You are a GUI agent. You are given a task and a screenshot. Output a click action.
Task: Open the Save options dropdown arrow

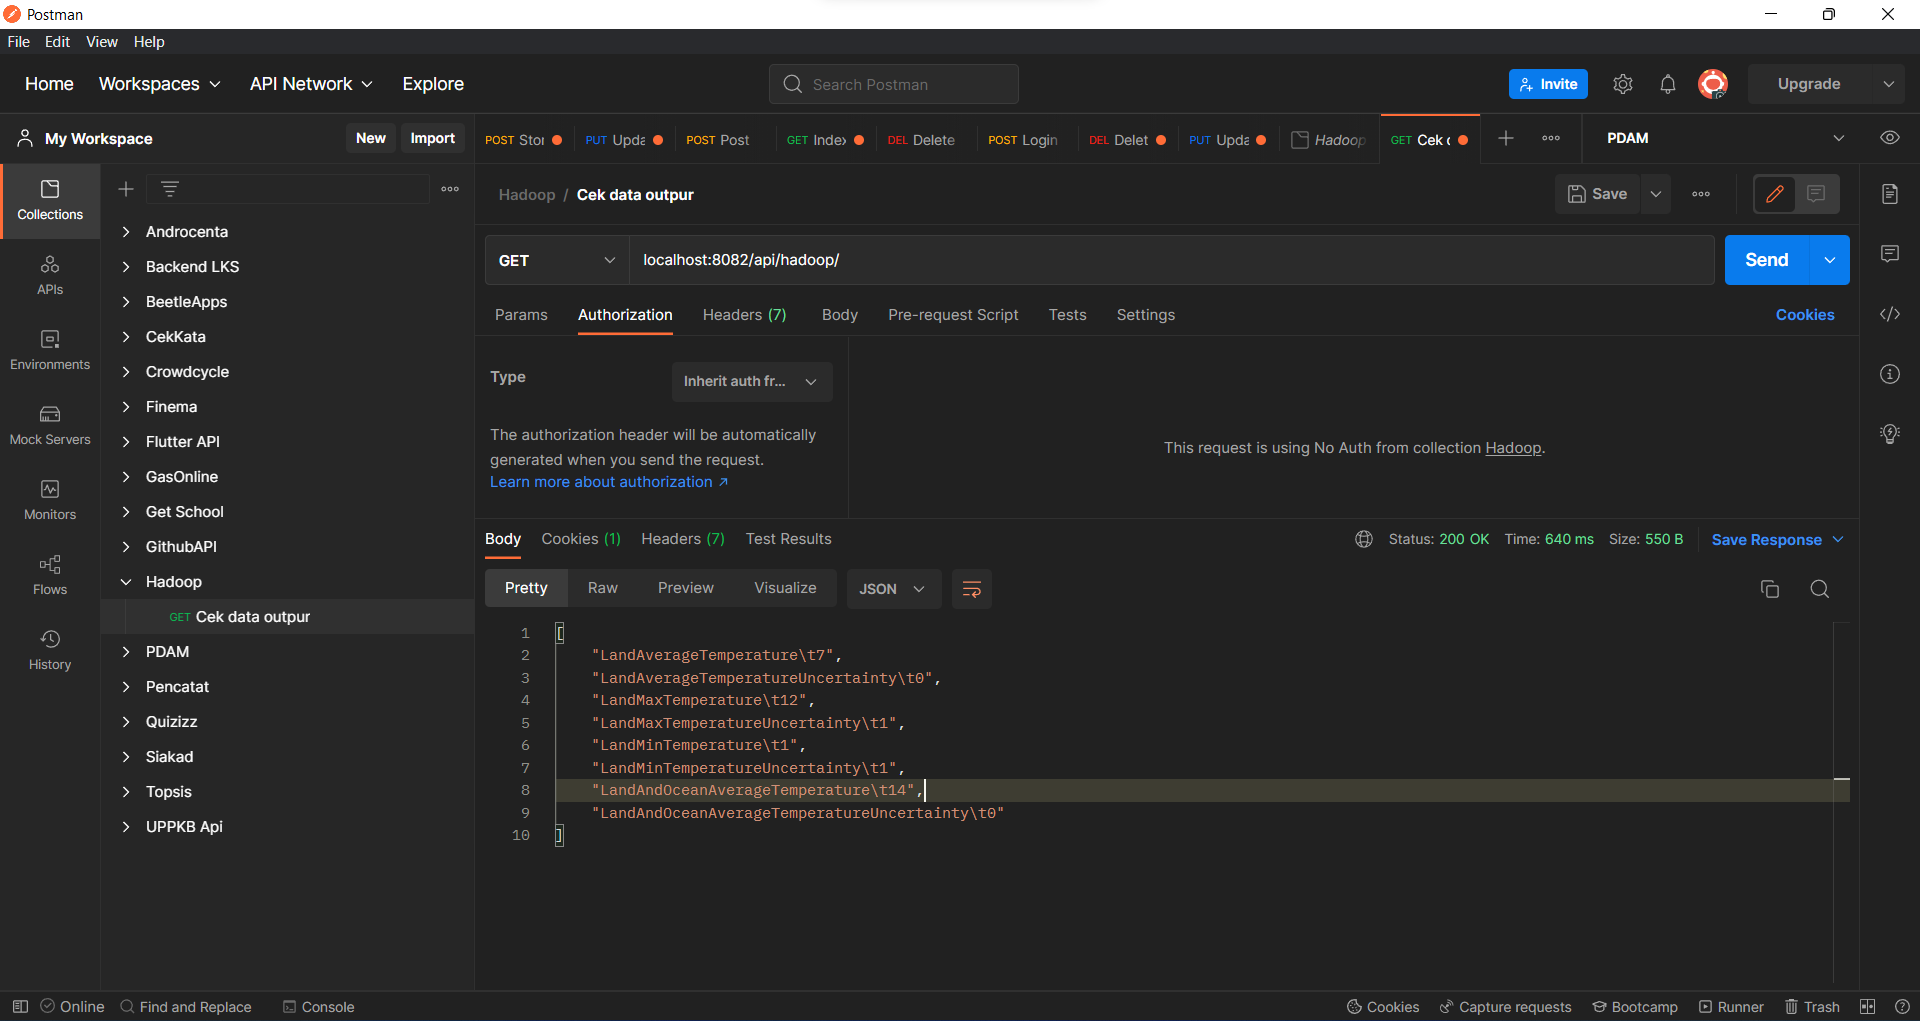1656,194
